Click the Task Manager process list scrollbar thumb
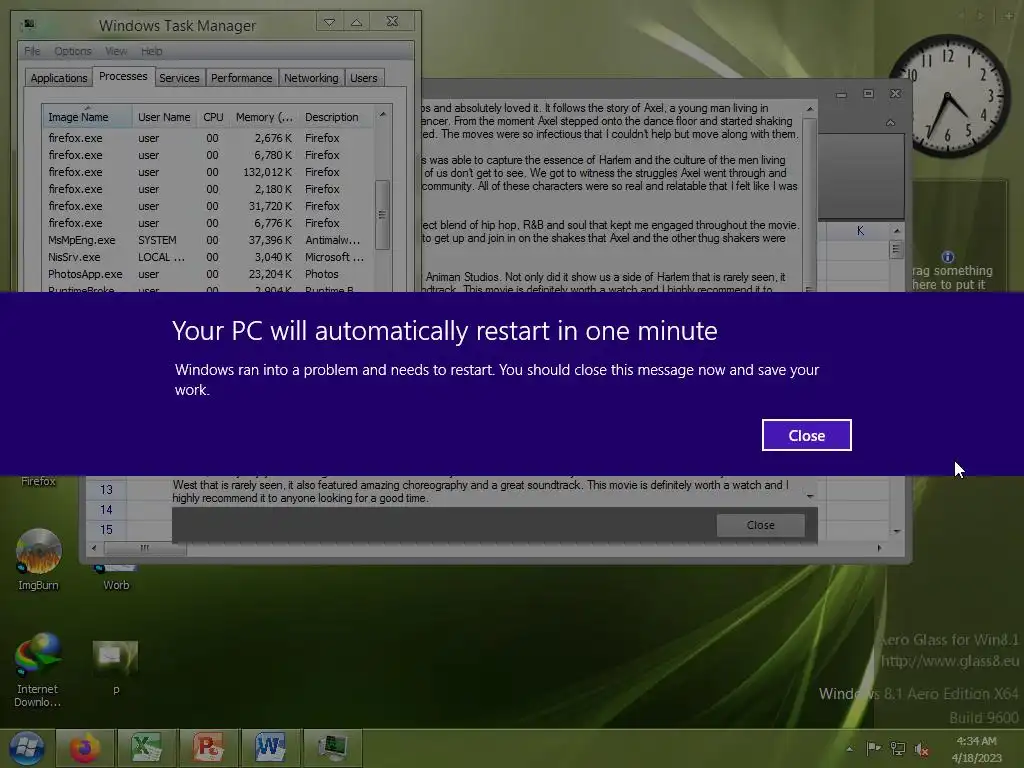 pos(383,214)
